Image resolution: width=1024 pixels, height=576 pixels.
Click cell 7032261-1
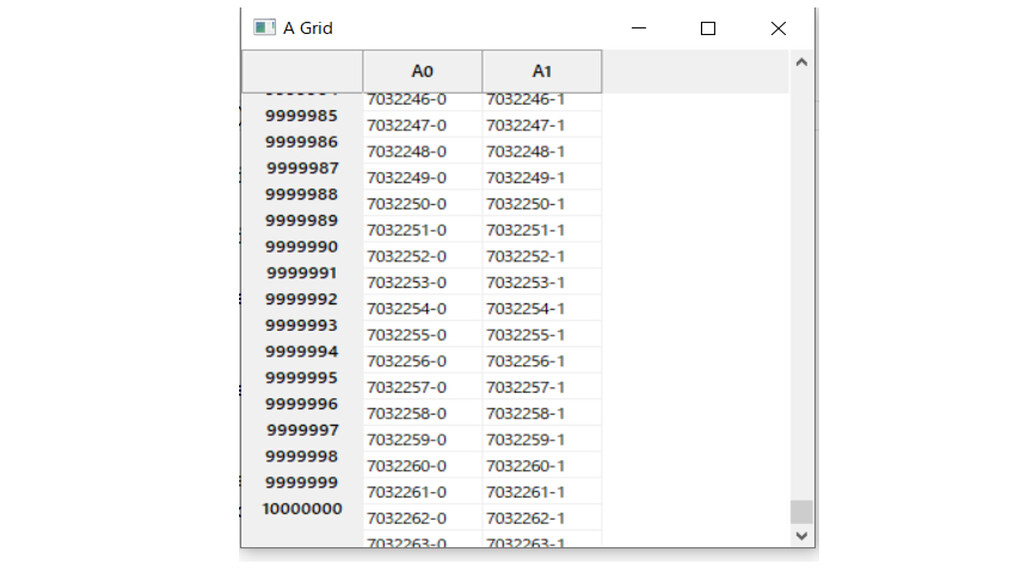pyautogui.click(x=542, y=492)
